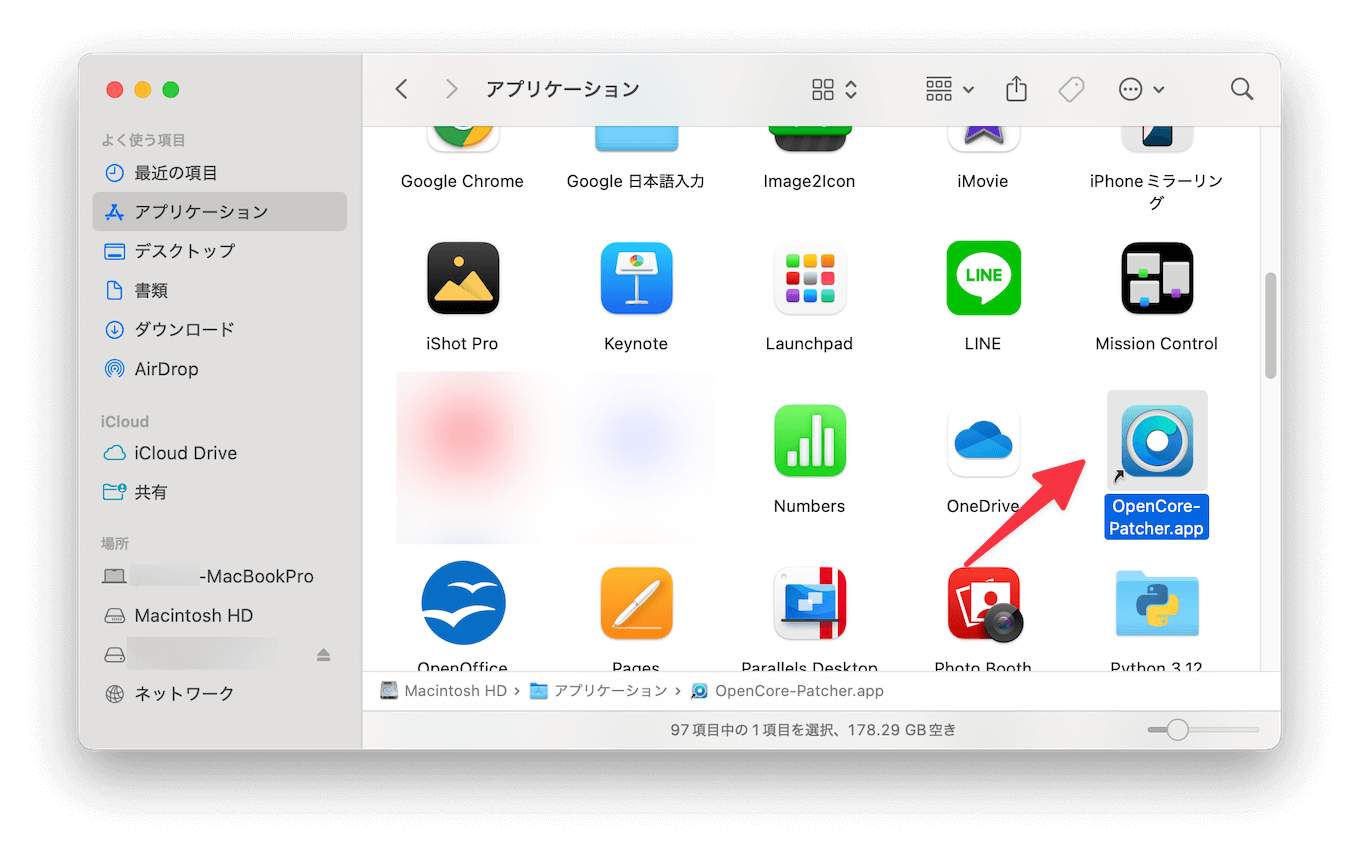The image size is (1359, 853).
Task: Select the Pages app icon
Action: [636, 603]
